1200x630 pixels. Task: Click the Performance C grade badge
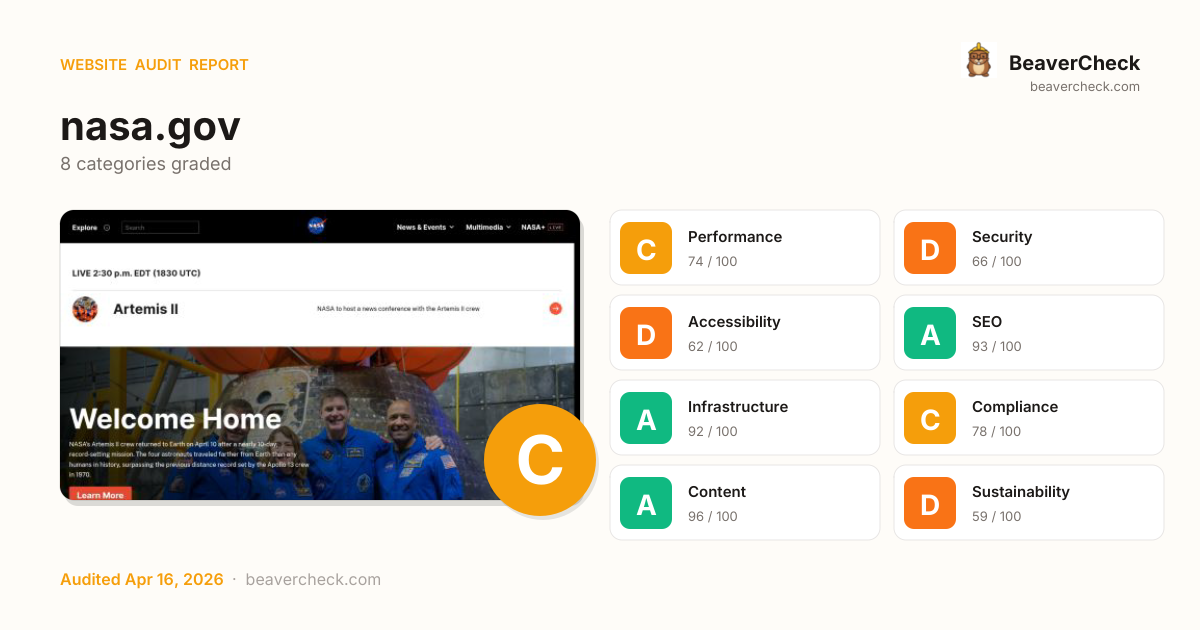(646, 248)
